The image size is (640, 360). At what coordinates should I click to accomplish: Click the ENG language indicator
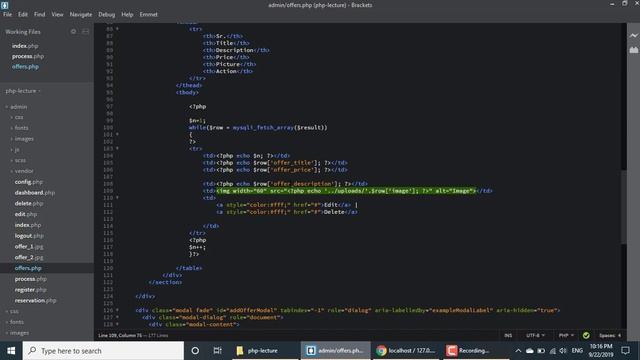click(577, 351)
